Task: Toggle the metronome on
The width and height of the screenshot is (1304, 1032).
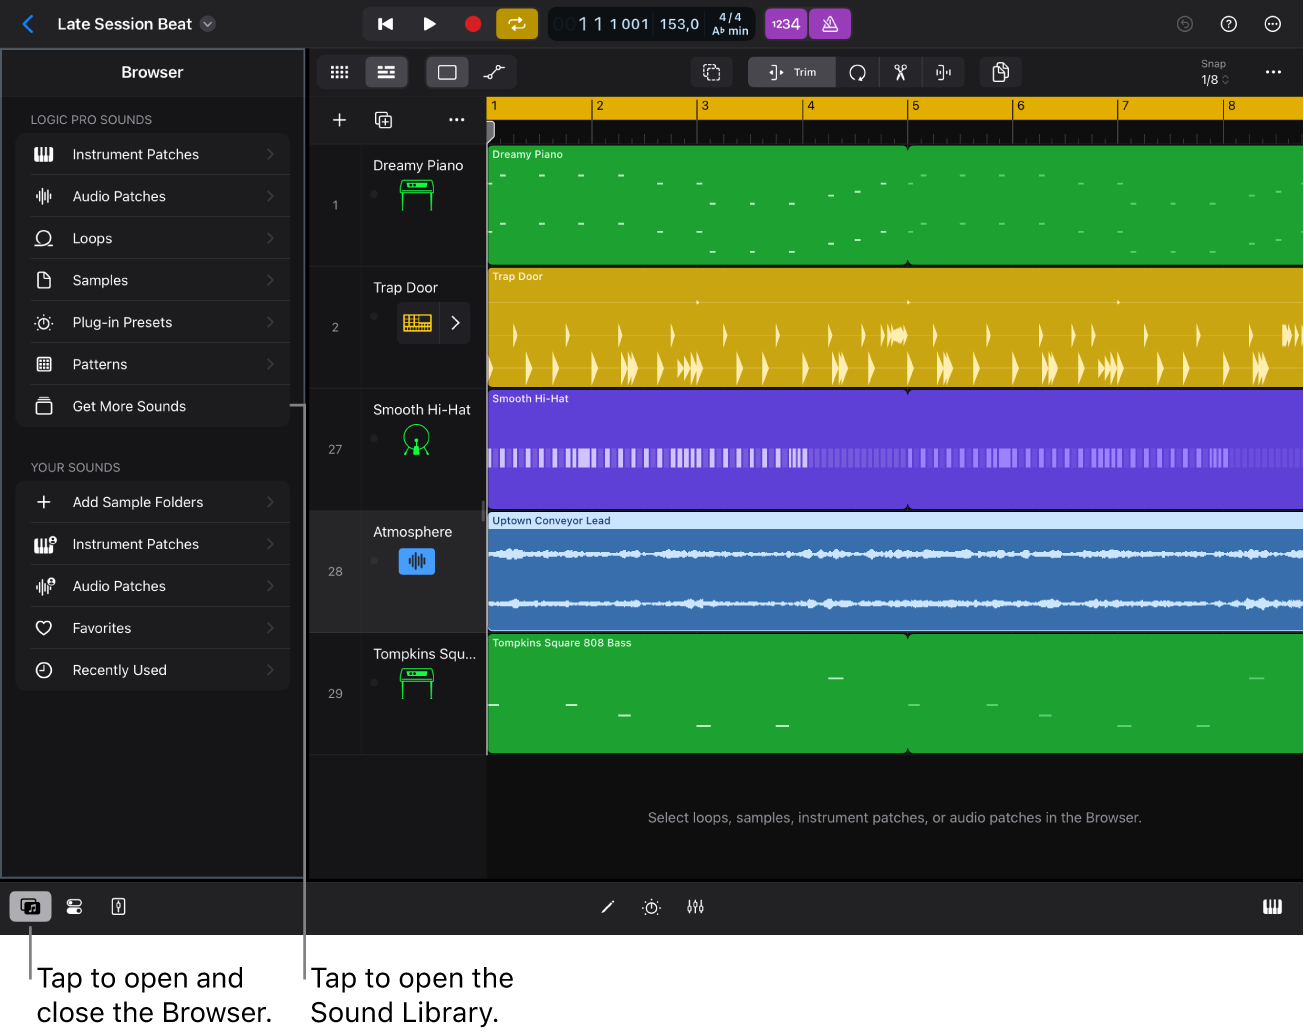Action: 830,23
